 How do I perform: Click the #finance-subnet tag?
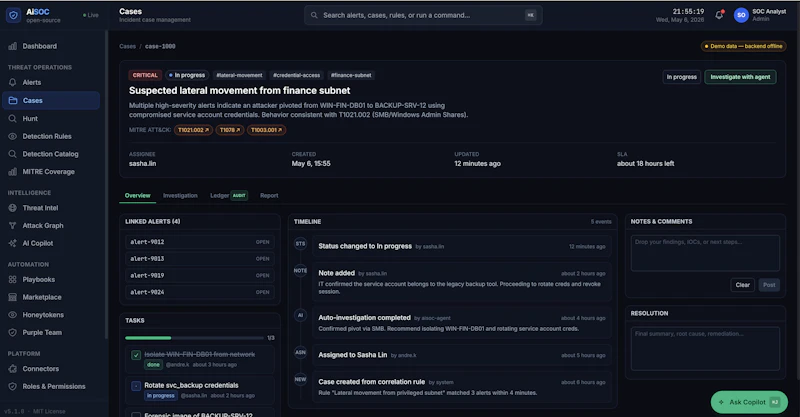tap(351, 76)
